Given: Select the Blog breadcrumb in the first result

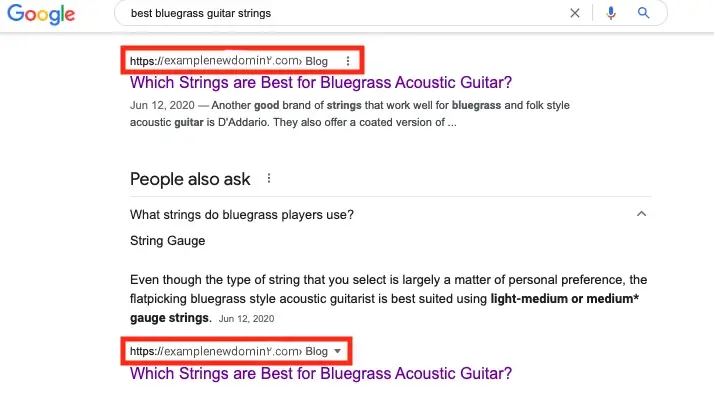Looking at the screenshot, I should pyautogui.click(x=316, y=61).
